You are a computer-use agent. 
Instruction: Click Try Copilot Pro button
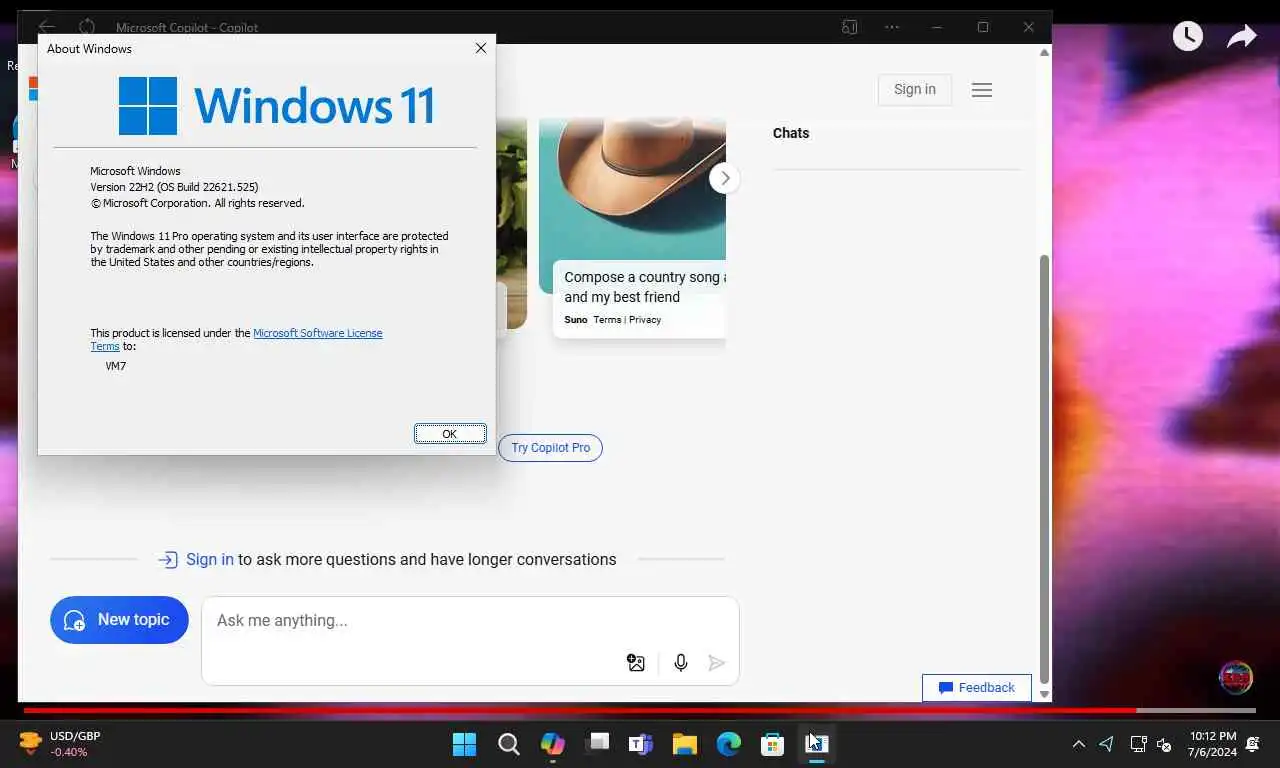(x=551, y=448)
